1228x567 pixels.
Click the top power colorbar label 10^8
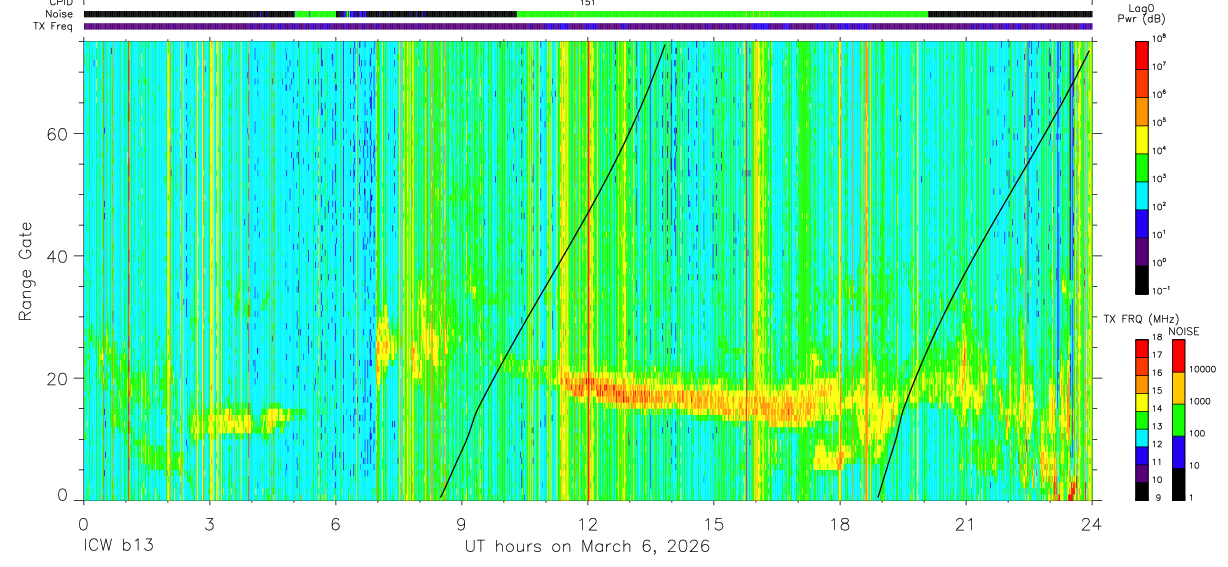point(1159,39)
